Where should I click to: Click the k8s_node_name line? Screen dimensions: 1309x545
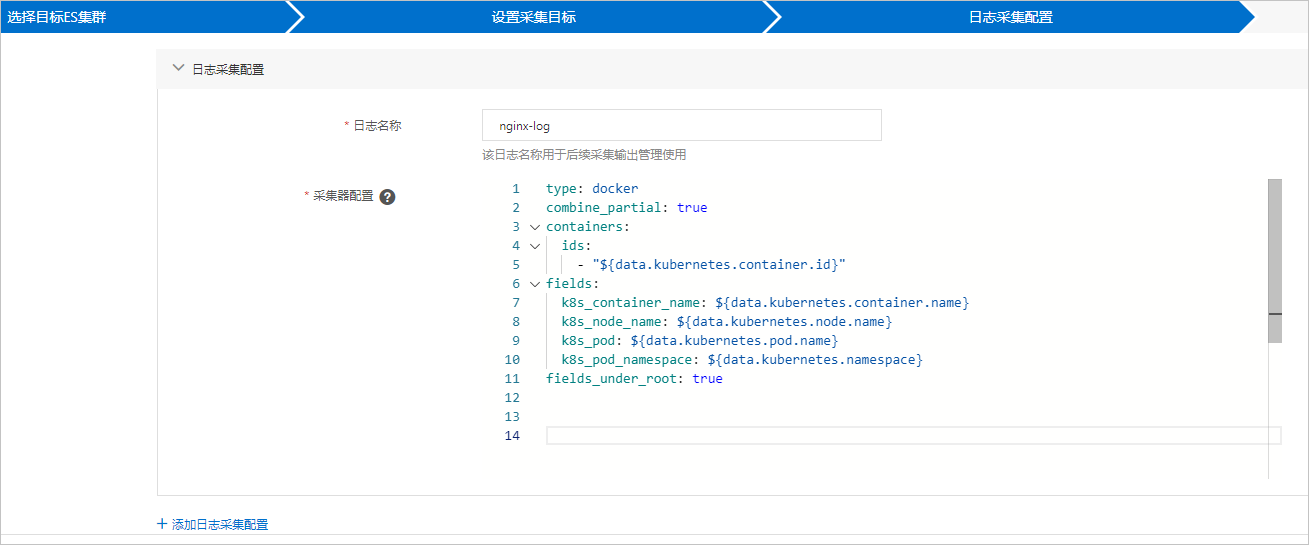726,321
